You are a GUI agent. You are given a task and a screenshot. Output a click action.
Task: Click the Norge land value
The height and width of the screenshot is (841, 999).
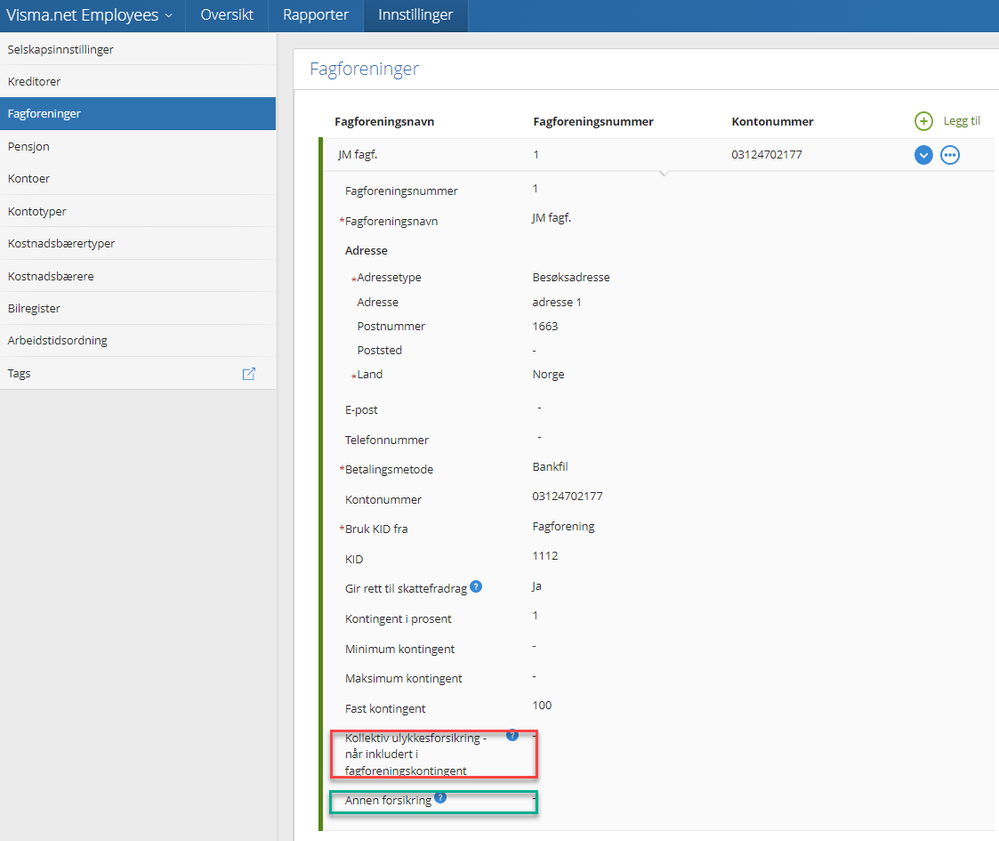point(548,375)
